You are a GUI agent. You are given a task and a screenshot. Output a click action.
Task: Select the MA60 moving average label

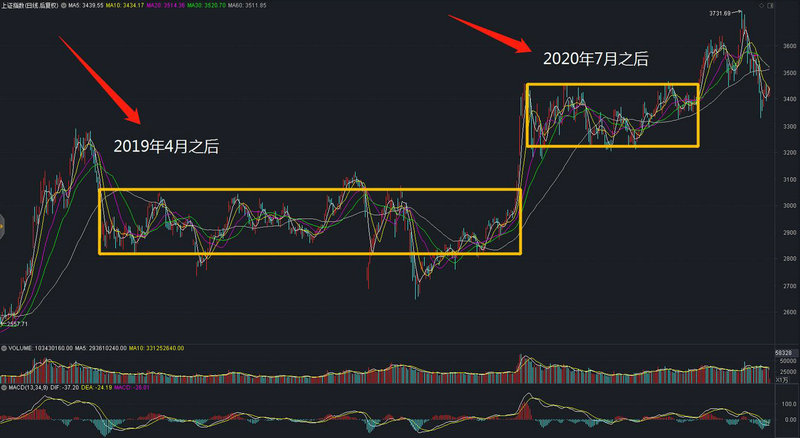299,7
